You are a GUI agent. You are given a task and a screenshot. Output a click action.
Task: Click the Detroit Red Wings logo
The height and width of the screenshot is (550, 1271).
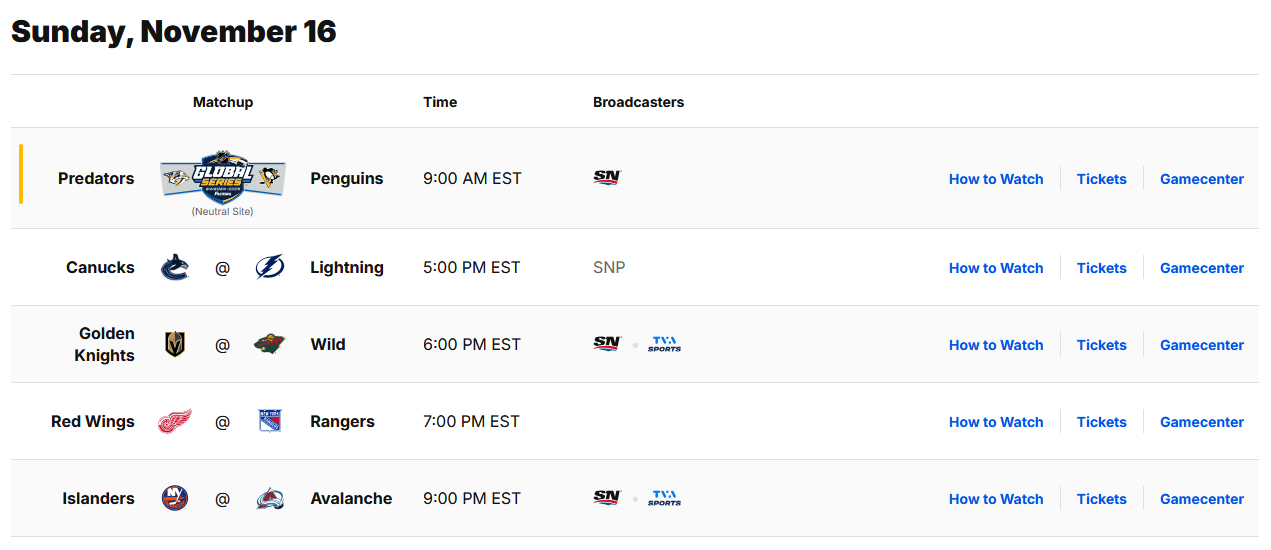tap(174, 422)
